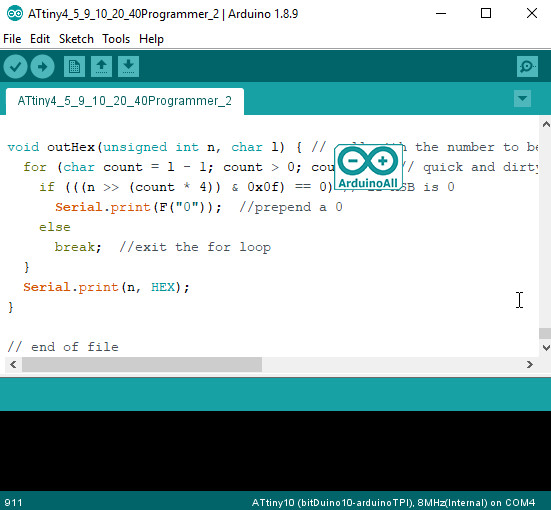Click the line number 911 in status bar
This screenshot has height=510, width=551.
click(x=13, y=503)
